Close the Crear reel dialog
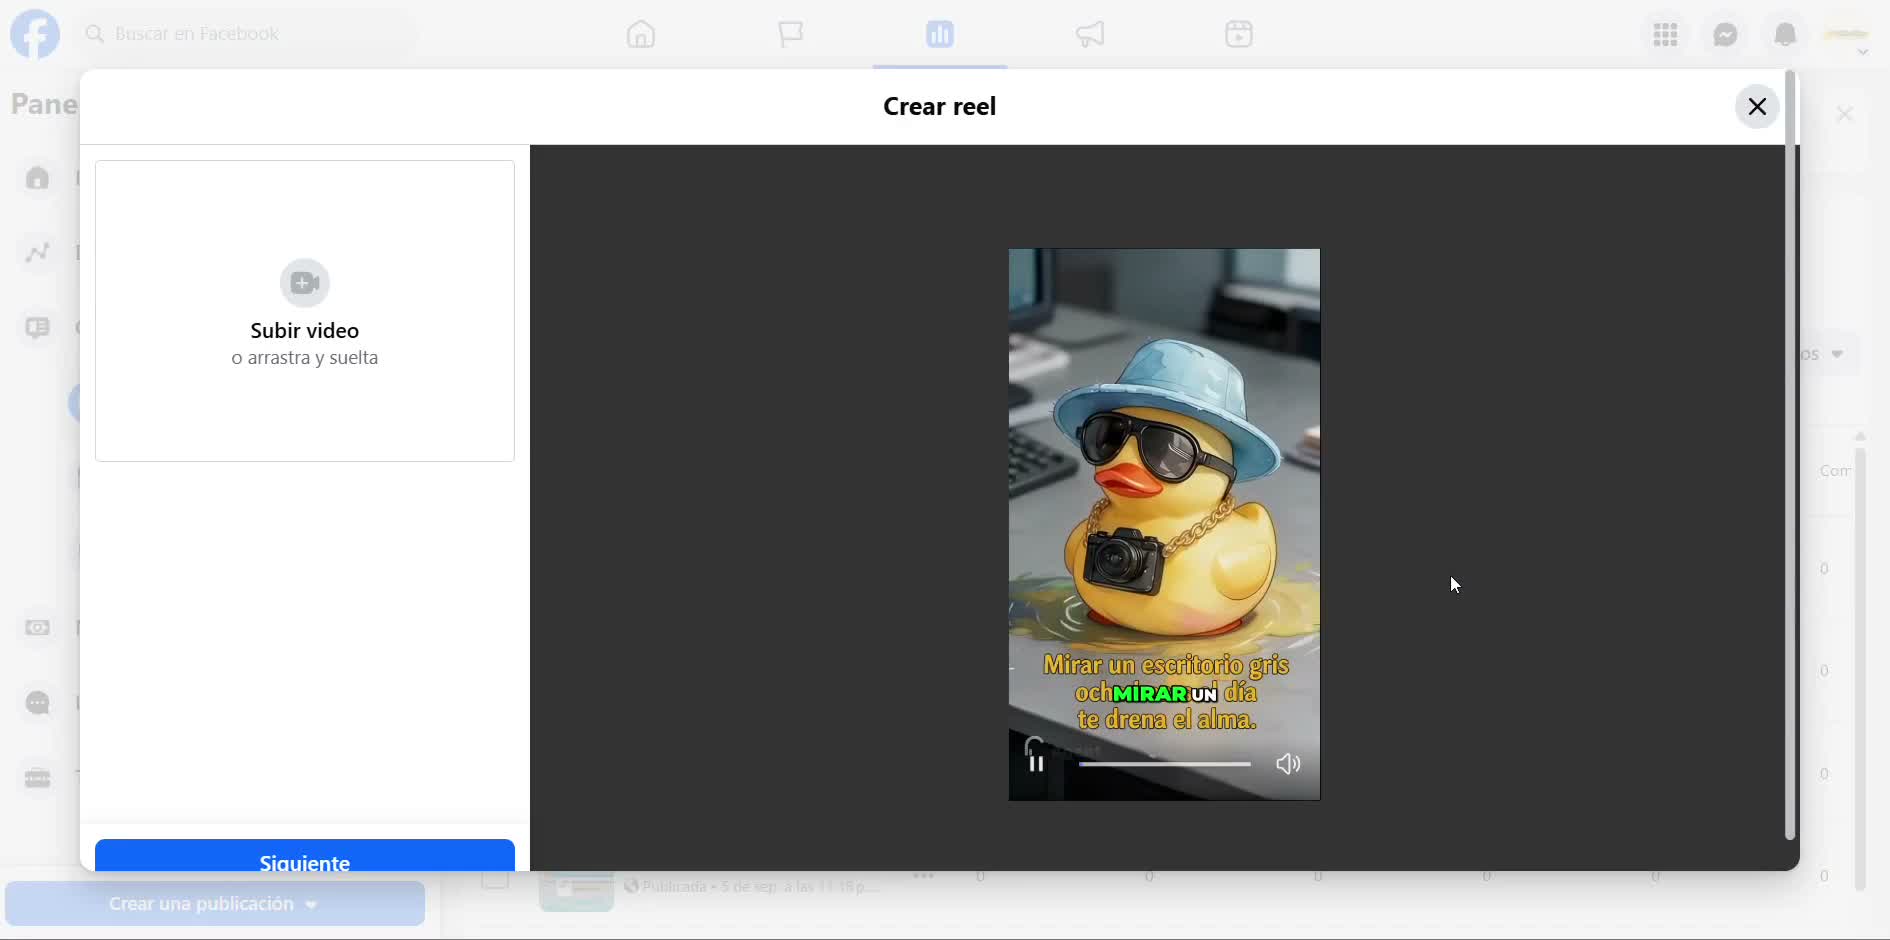Screen dimensions: 1890x940 click(x=1757, y=107)
